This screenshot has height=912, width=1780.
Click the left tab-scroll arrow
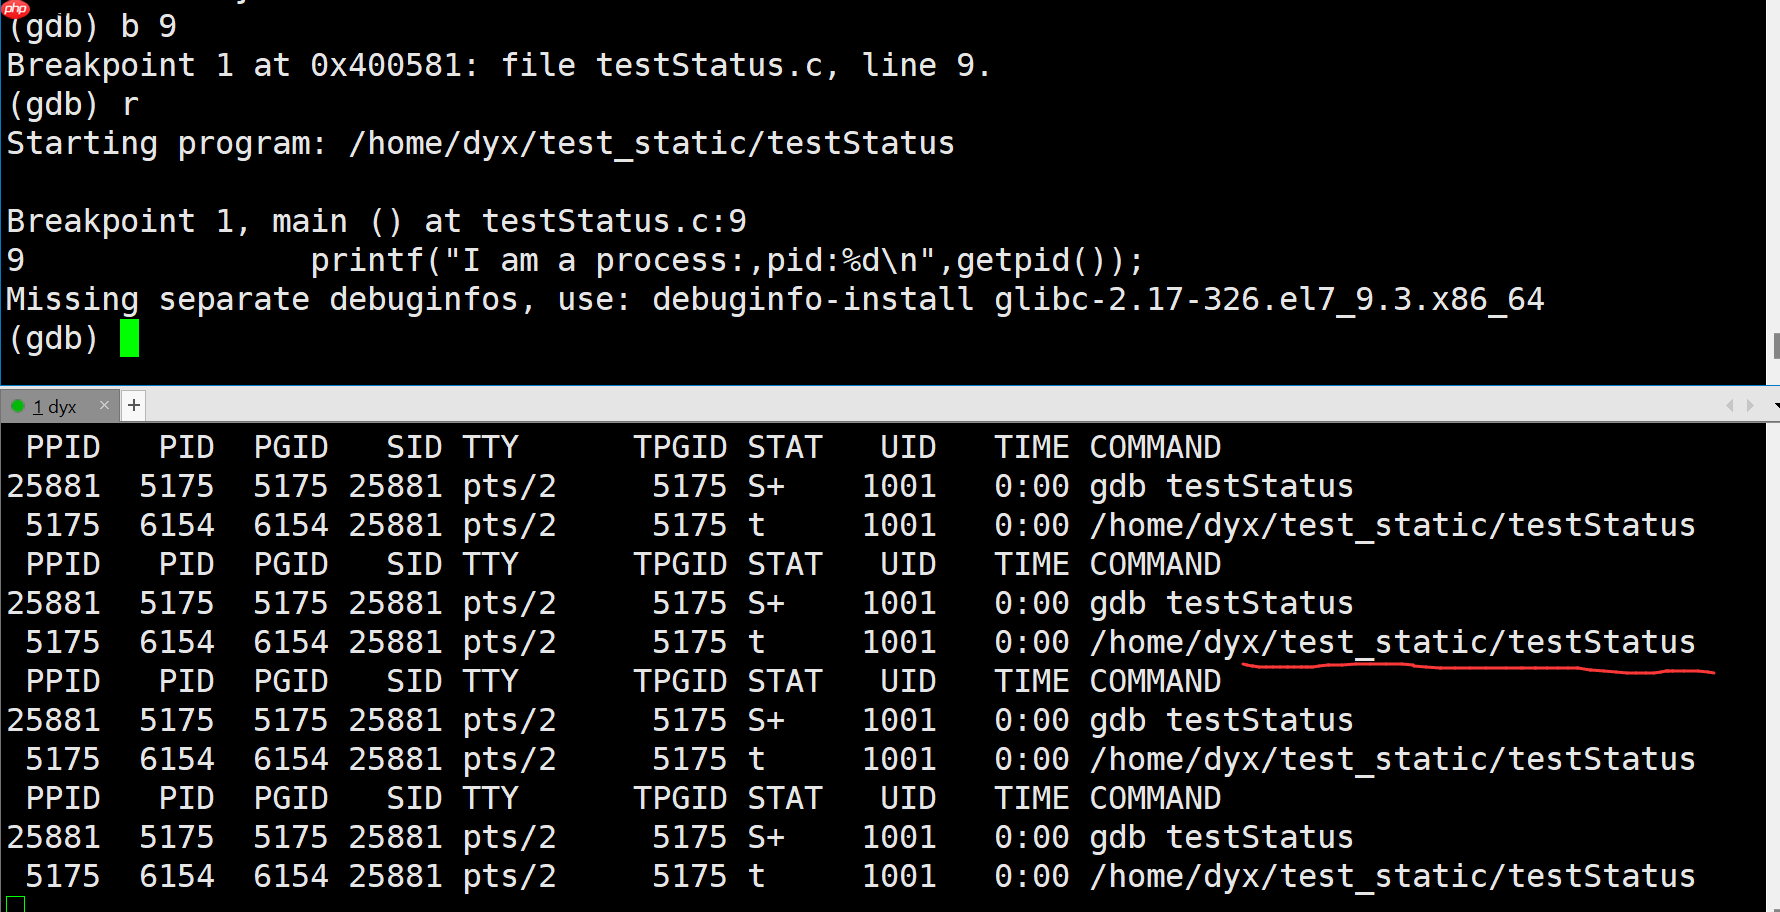1729,405
